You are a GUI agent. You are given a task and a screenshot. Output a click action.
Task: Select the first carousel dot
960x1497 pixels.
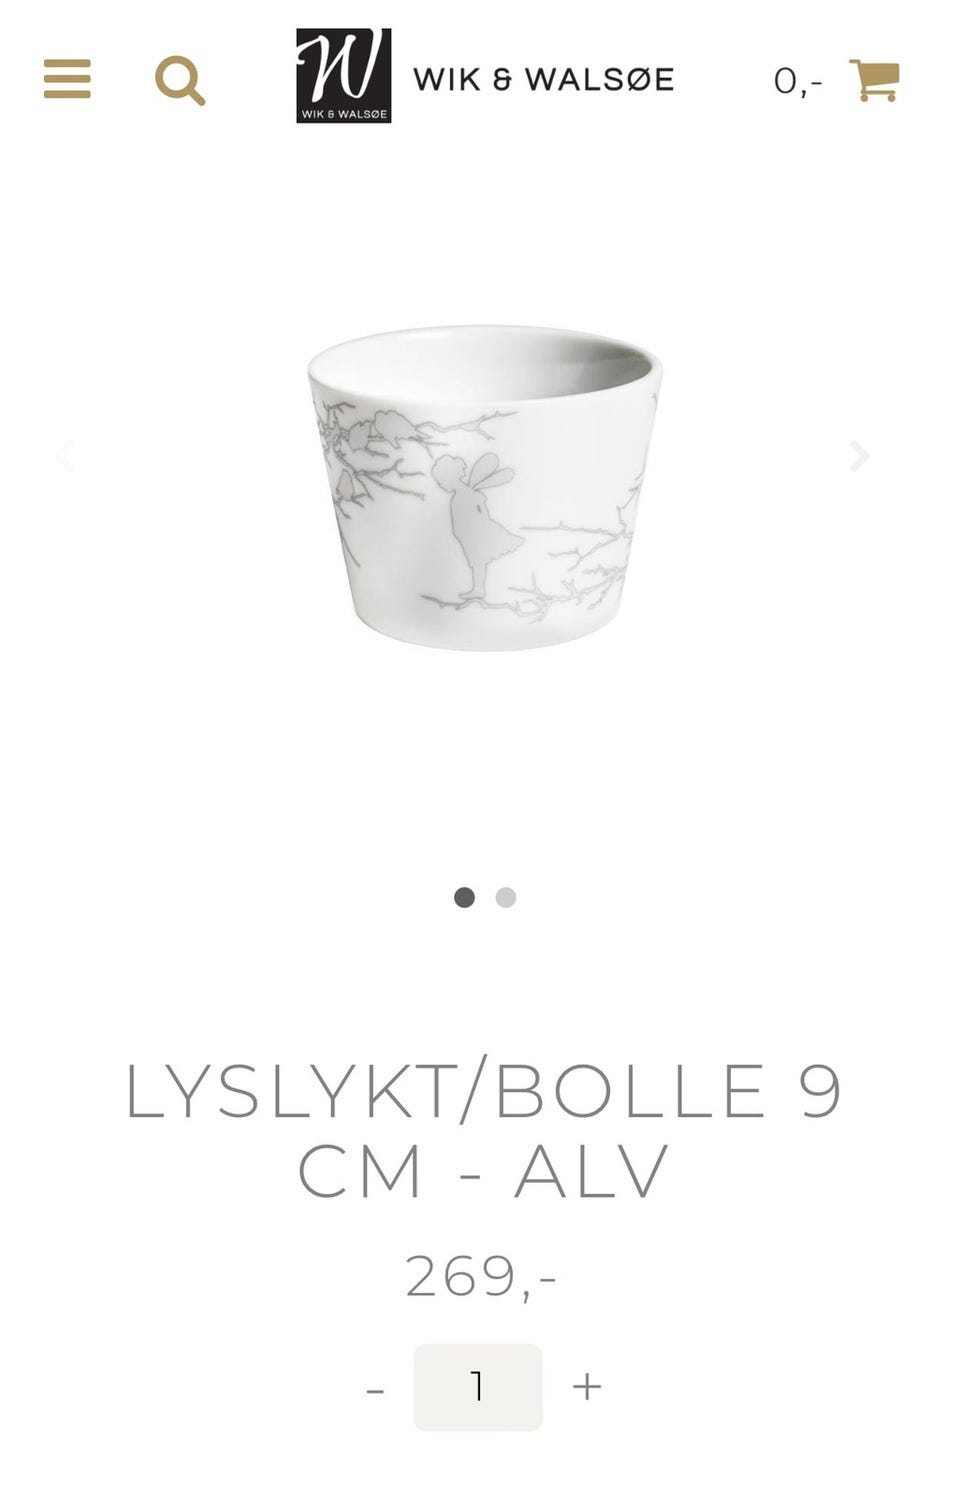(464, 897)
